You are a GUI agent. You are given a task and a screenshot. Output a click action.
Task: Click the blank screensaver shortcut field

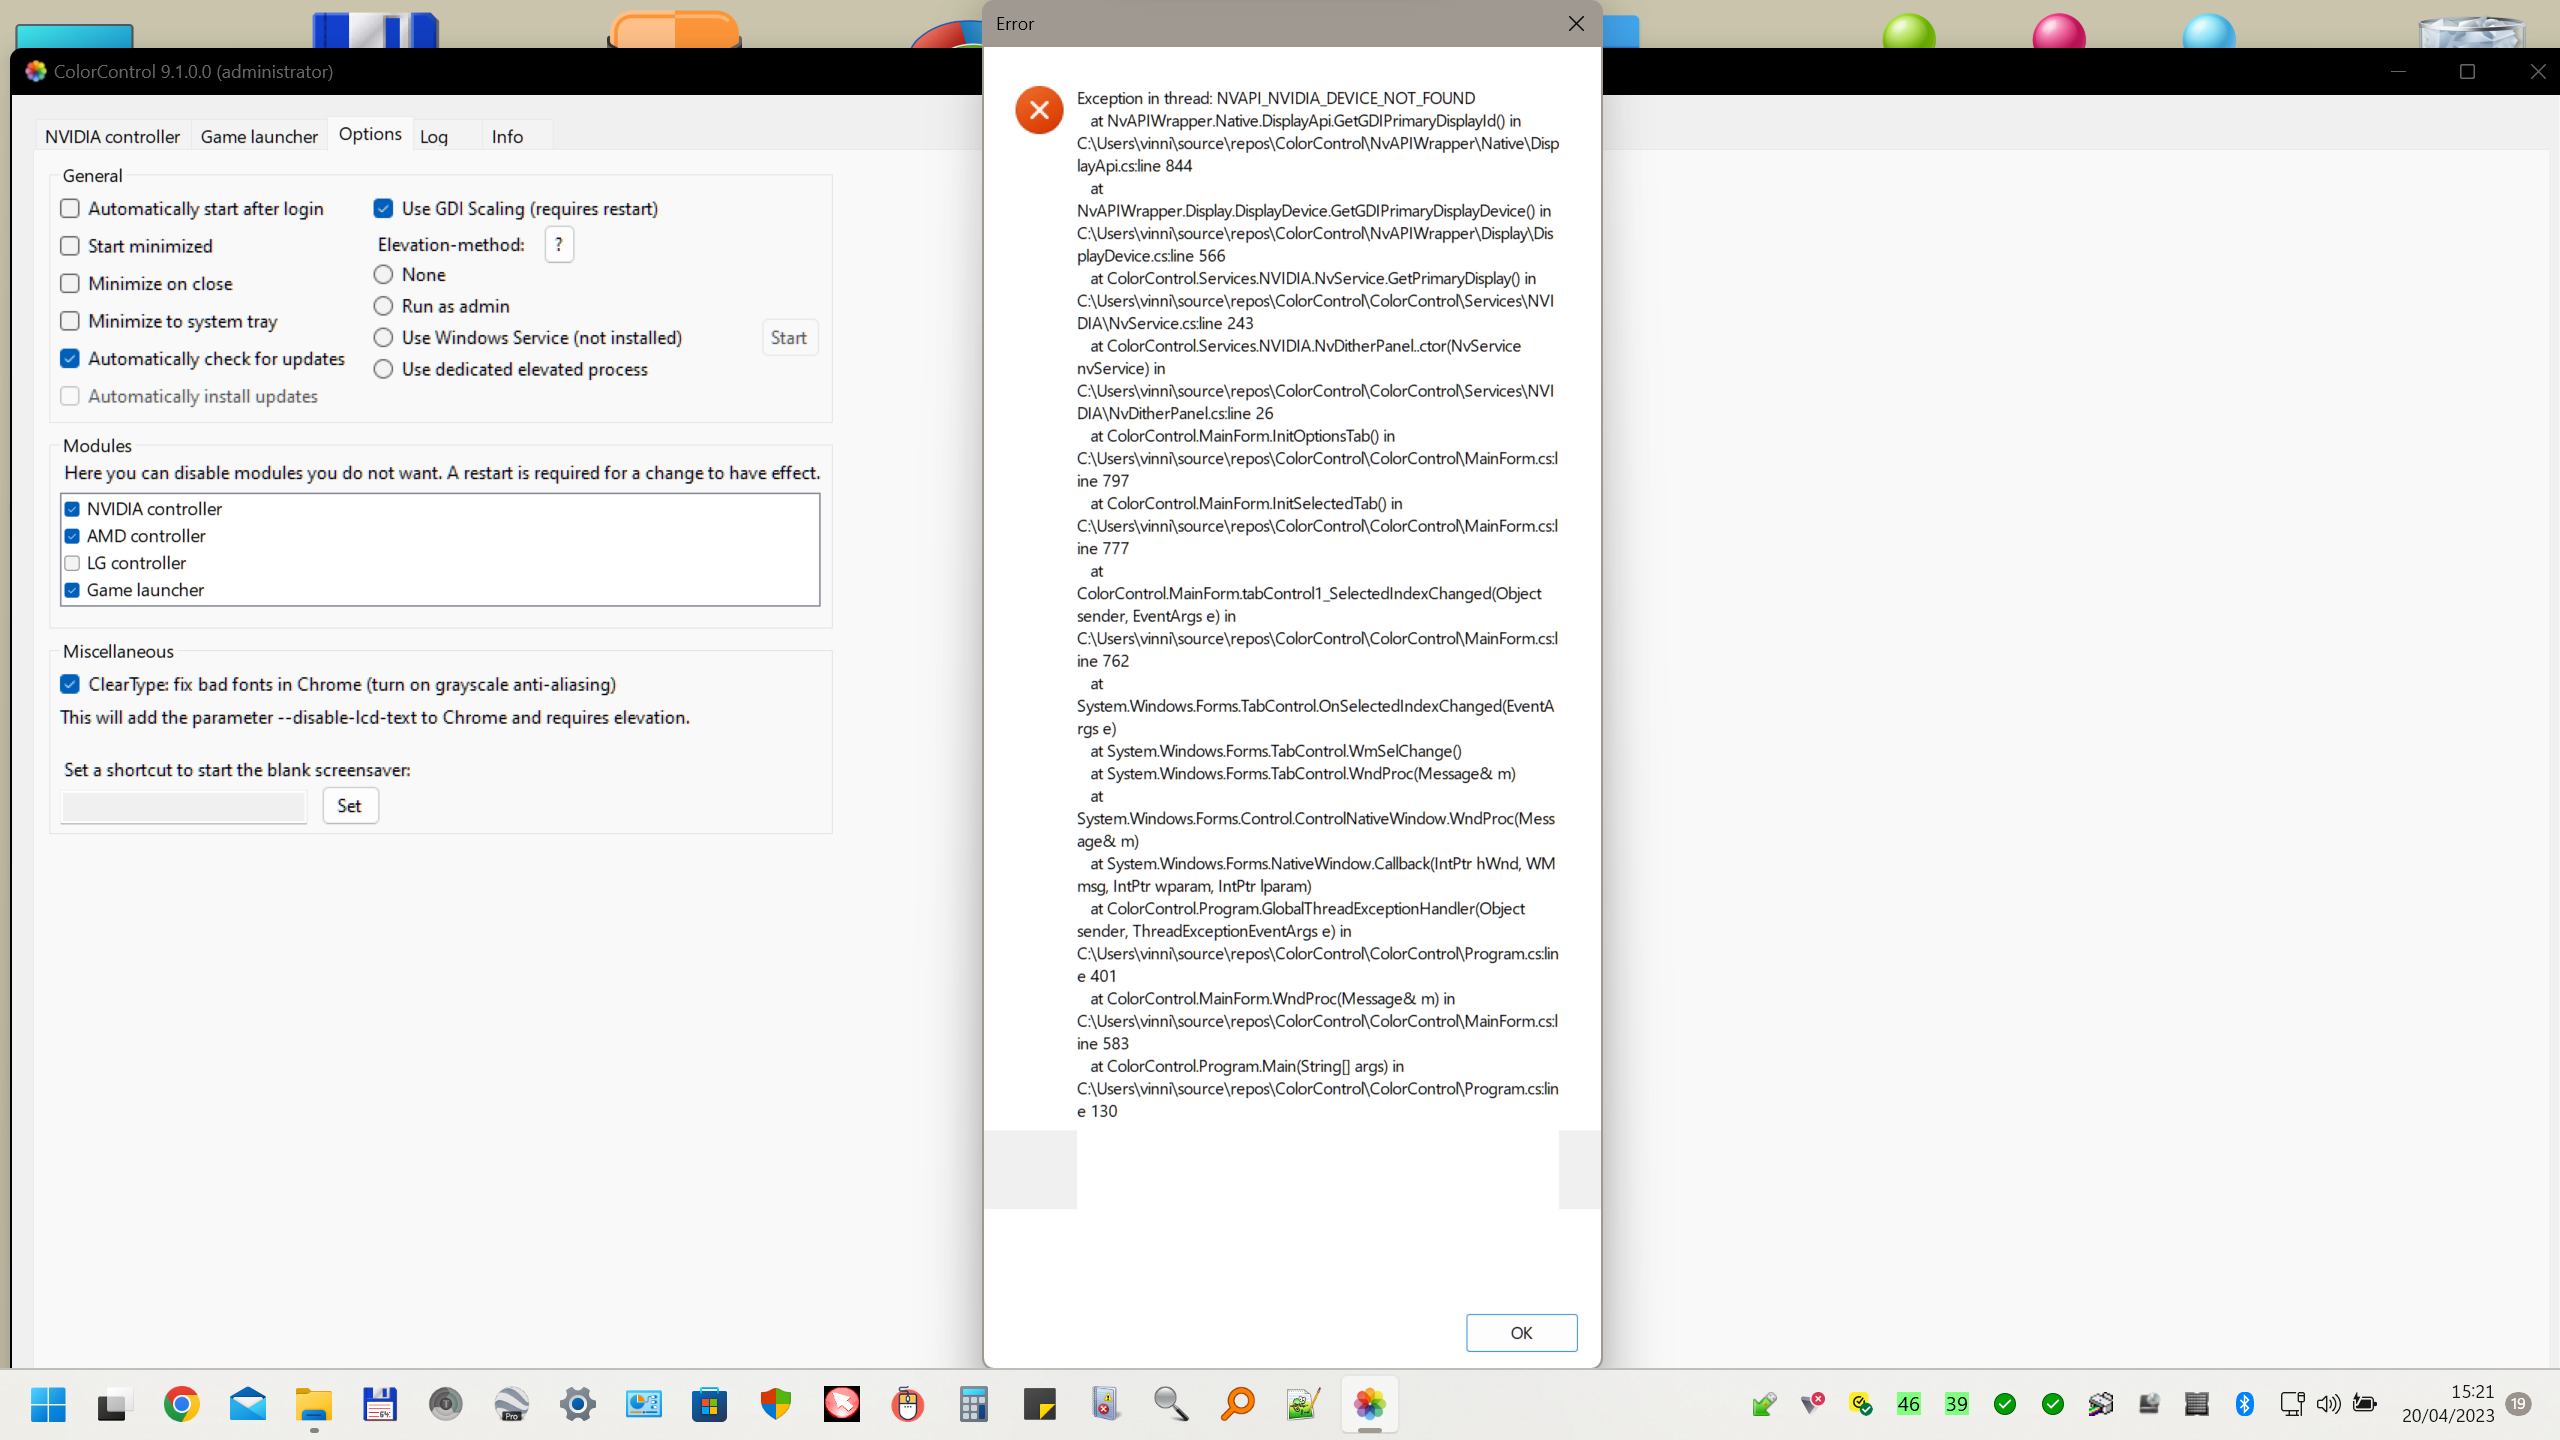tap(182, 807)
